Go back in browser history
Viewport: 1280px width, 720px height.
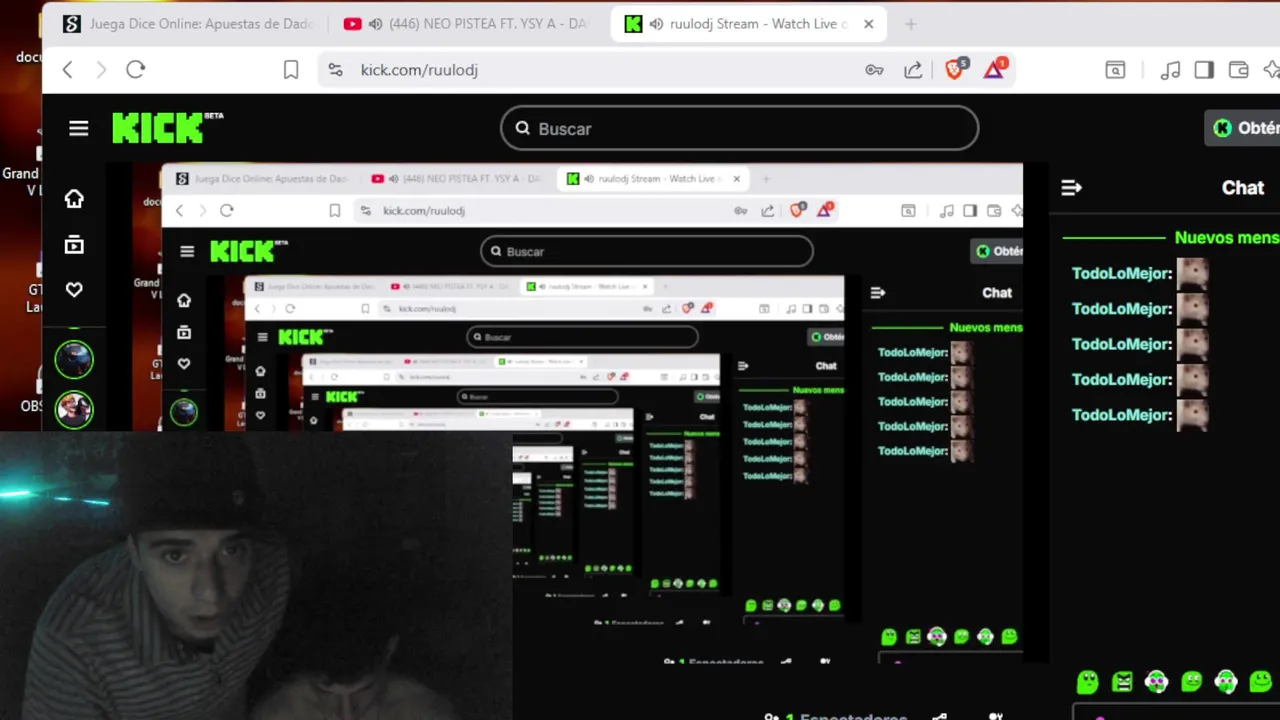pyautogui.click(x=67, y=70)
